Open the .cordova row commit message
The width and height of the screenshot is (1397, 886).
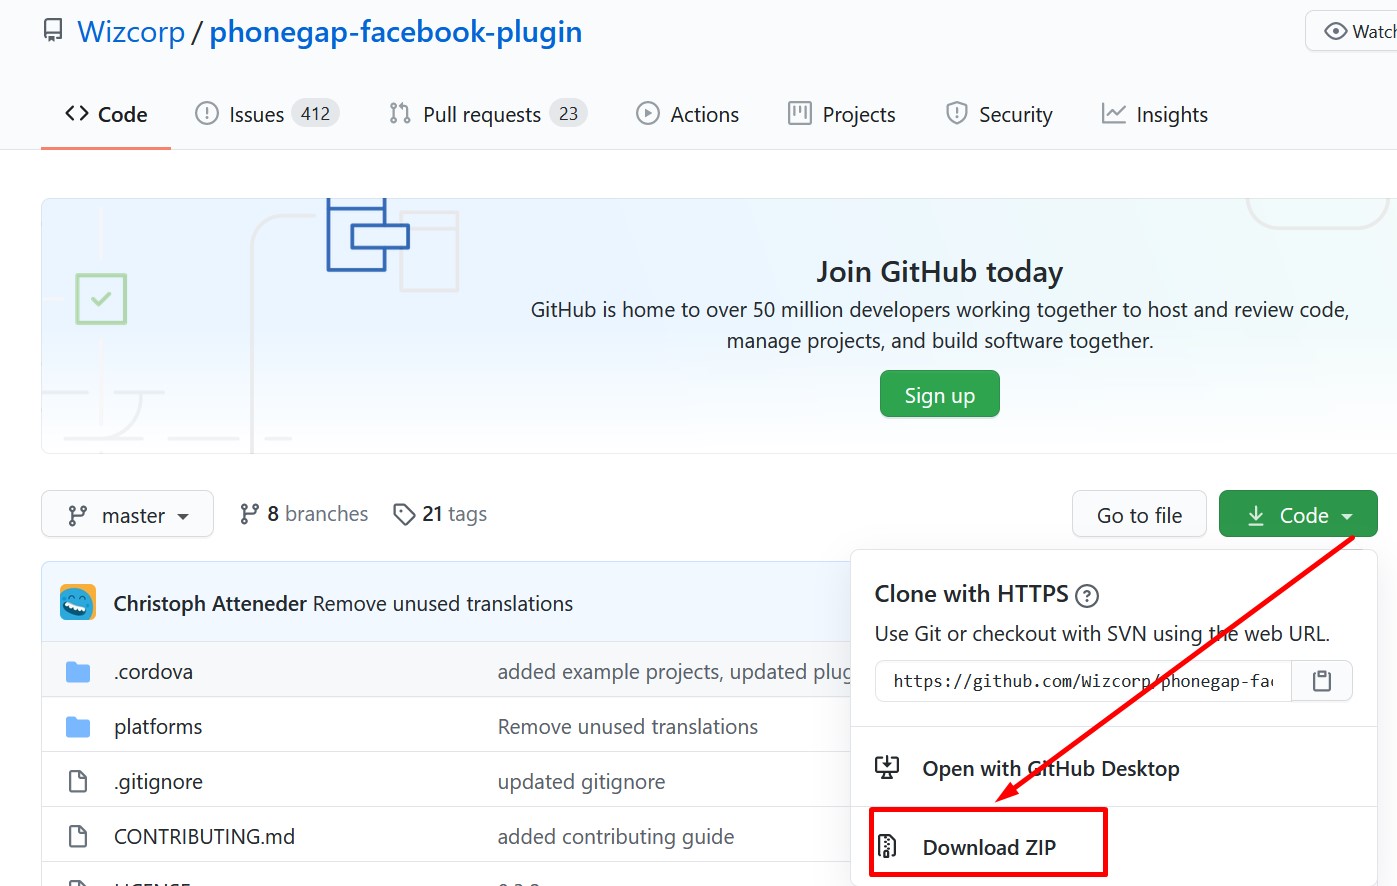coord(674,672)
